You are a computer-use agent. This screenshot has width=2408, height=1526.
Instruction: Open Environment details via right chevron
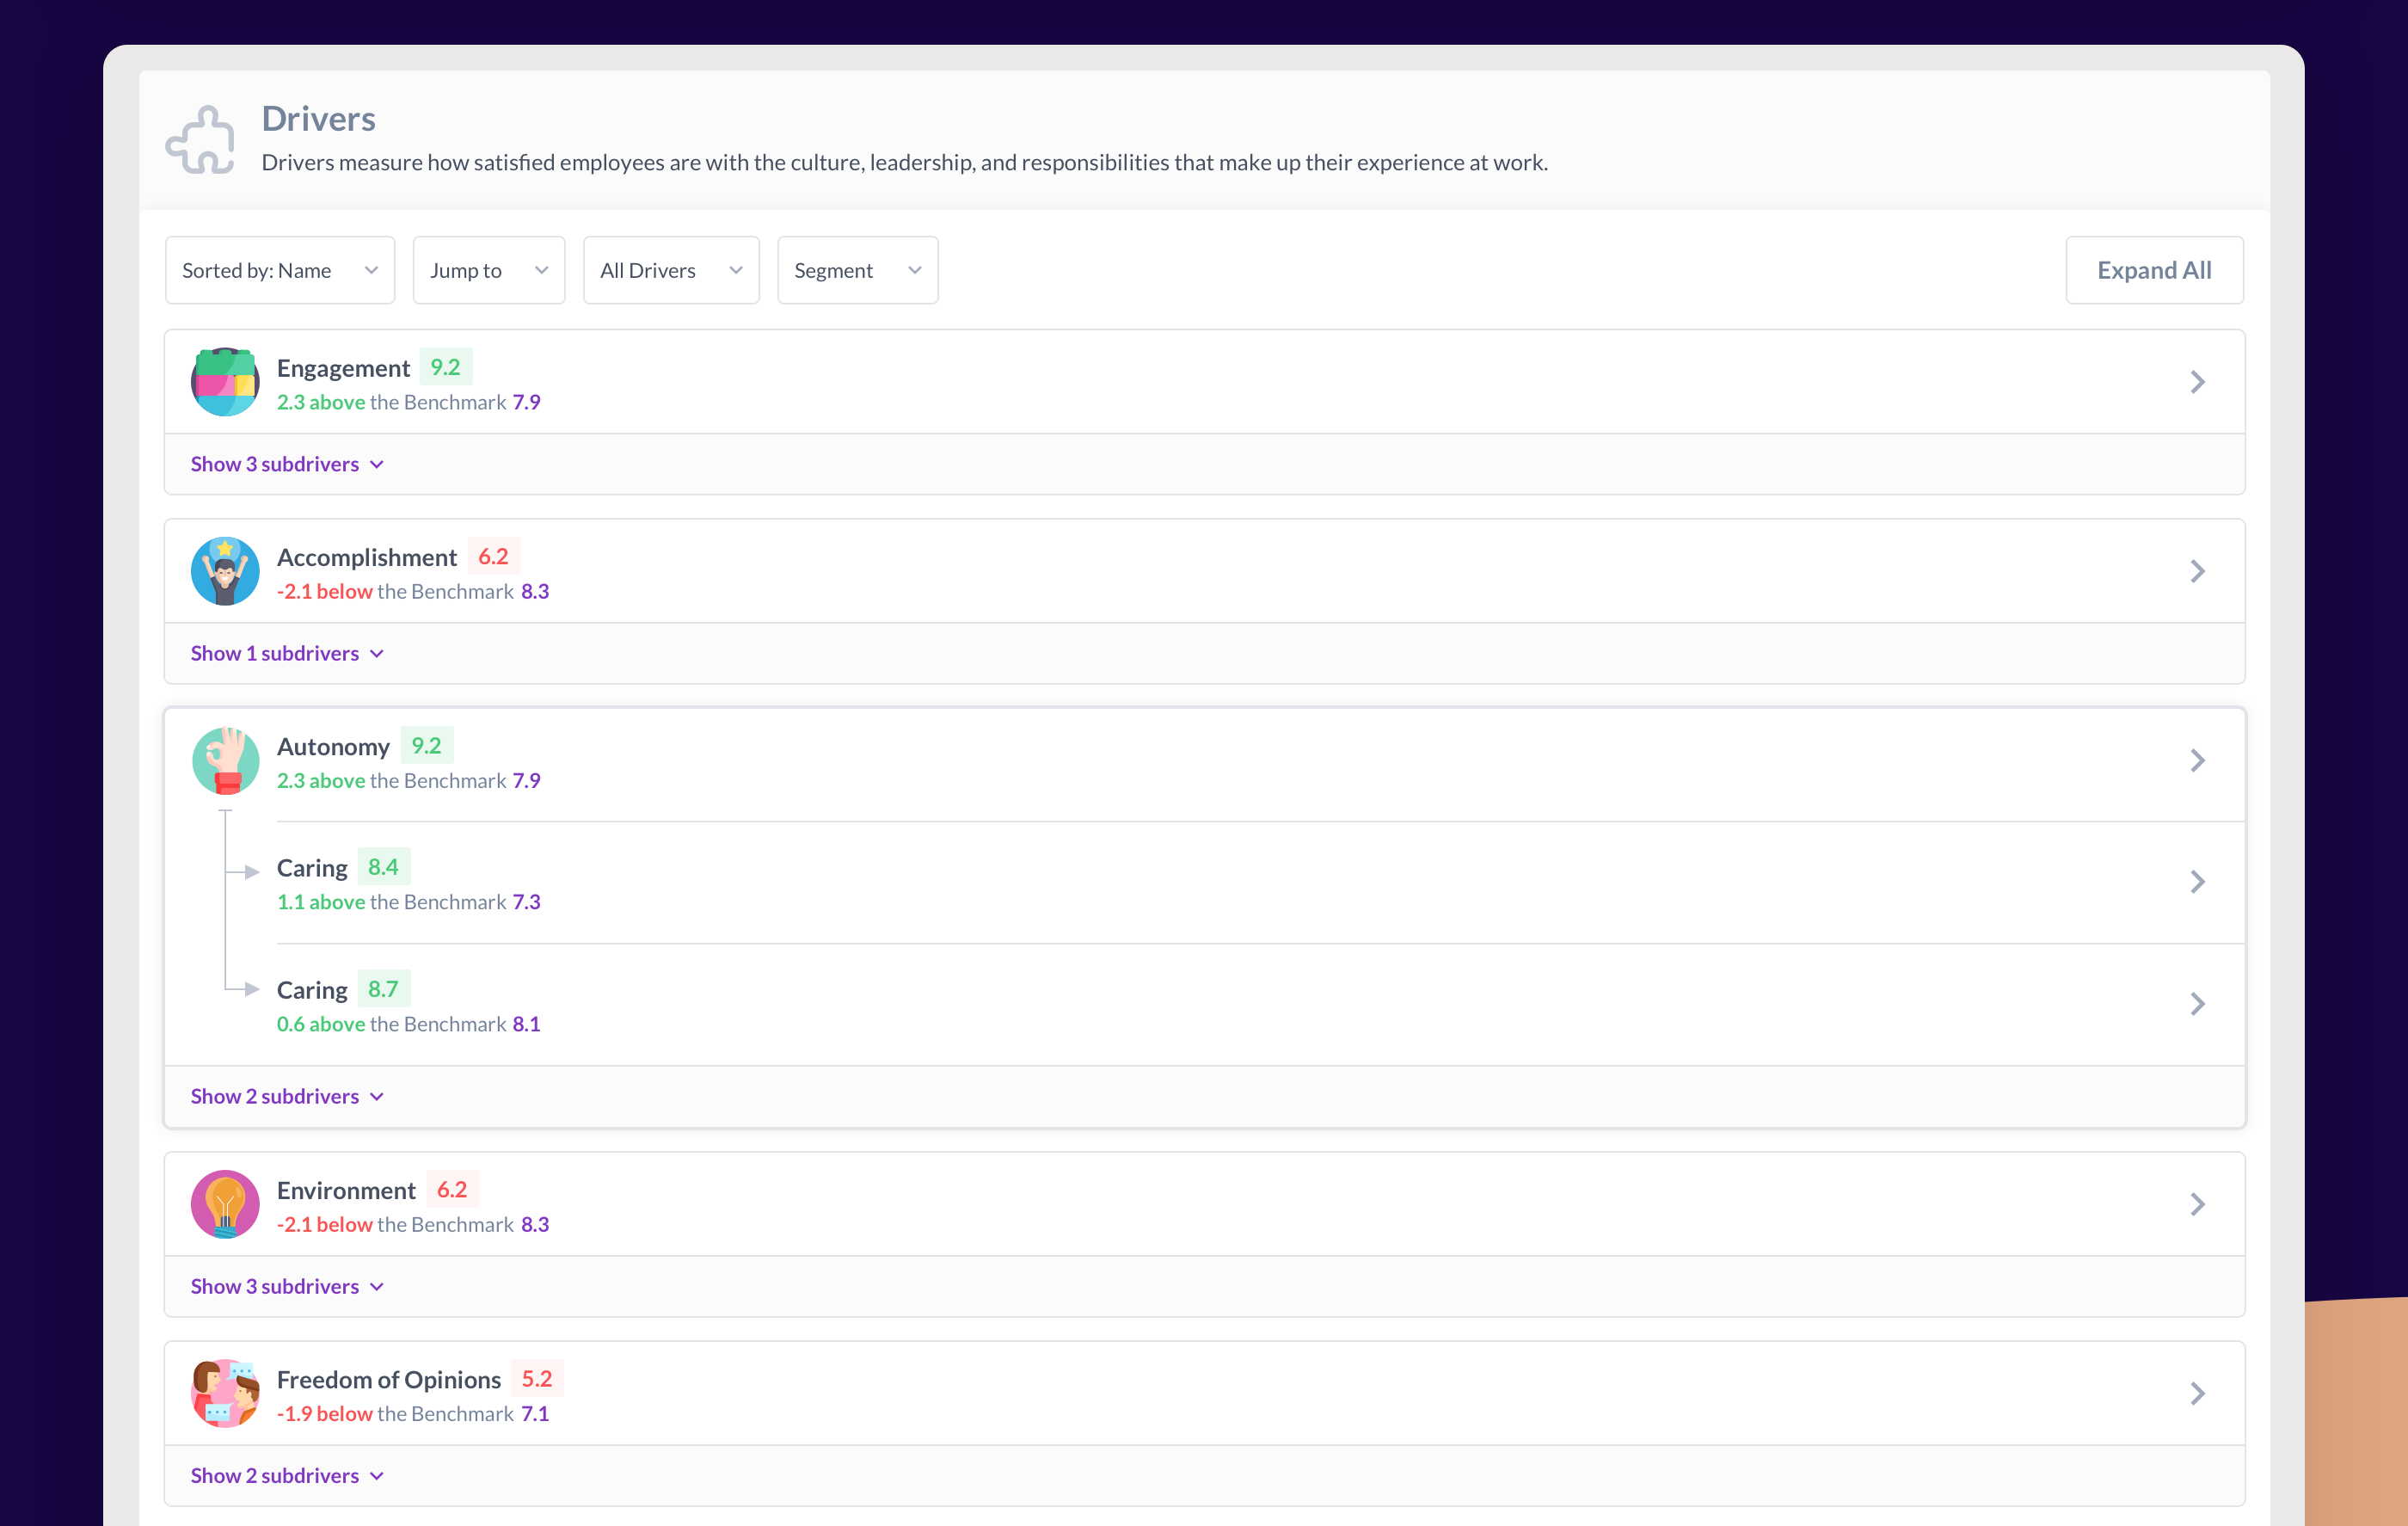[x=2197, y=1204]
